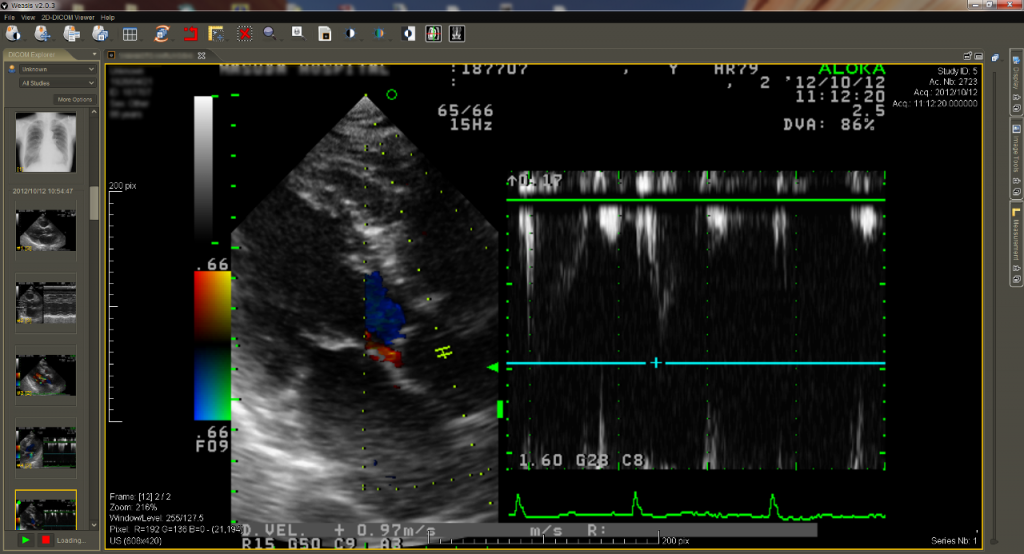Open the middle mouse button action tool
This screenshot has height=554, width=1024.
tap(43, 33)
